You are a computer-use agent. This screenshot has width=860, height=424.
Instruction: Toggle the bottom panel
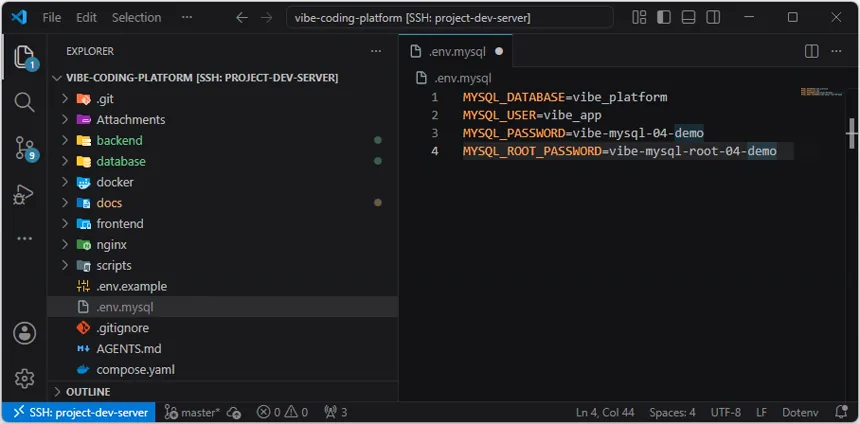click(688, 18)
